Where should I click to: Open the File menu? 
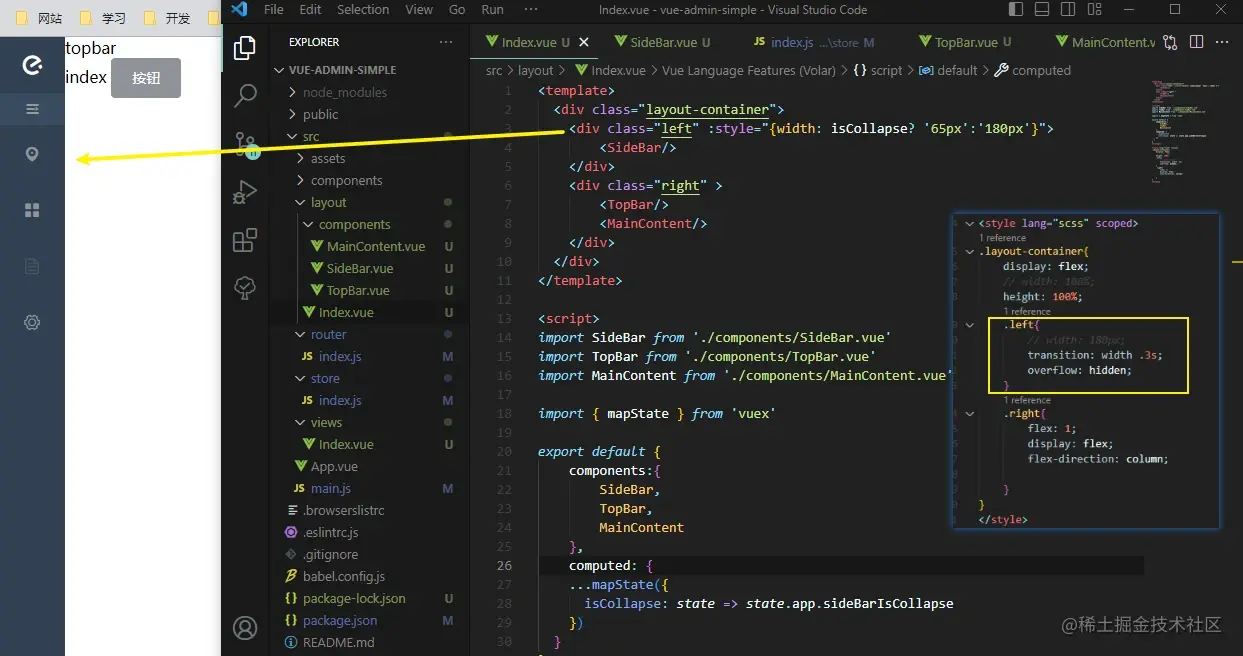pyautogui.click(x=273, y=9)
